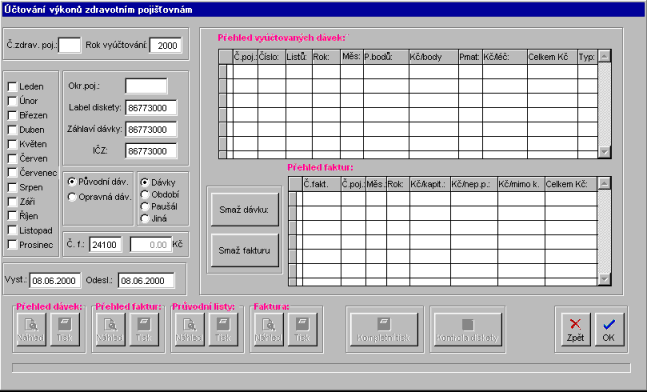
Task: Click Tisk under Přehled dávek
Action: [65, 329]
